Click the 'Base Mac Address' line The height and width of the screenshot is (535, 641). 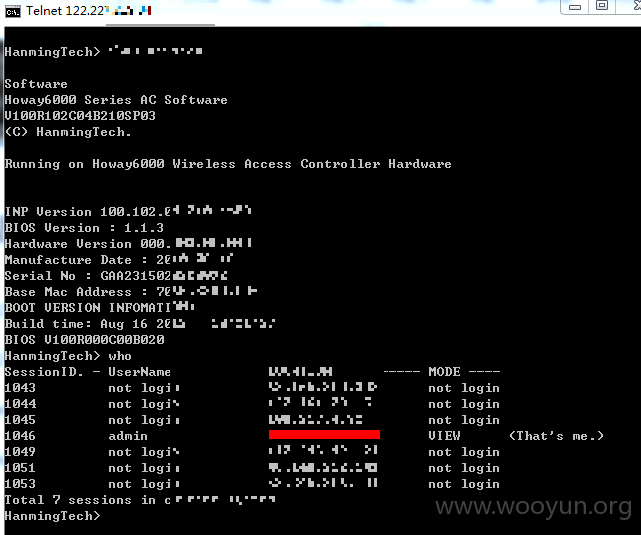pos(131,292)
